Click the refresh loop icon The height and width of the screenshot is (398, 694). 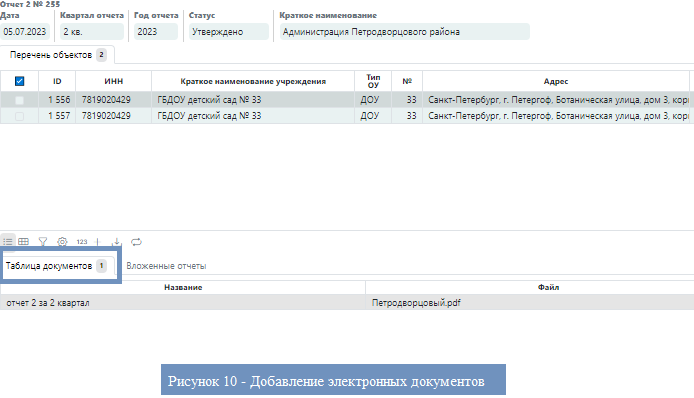pyautogui.click(x=136, y=242)
